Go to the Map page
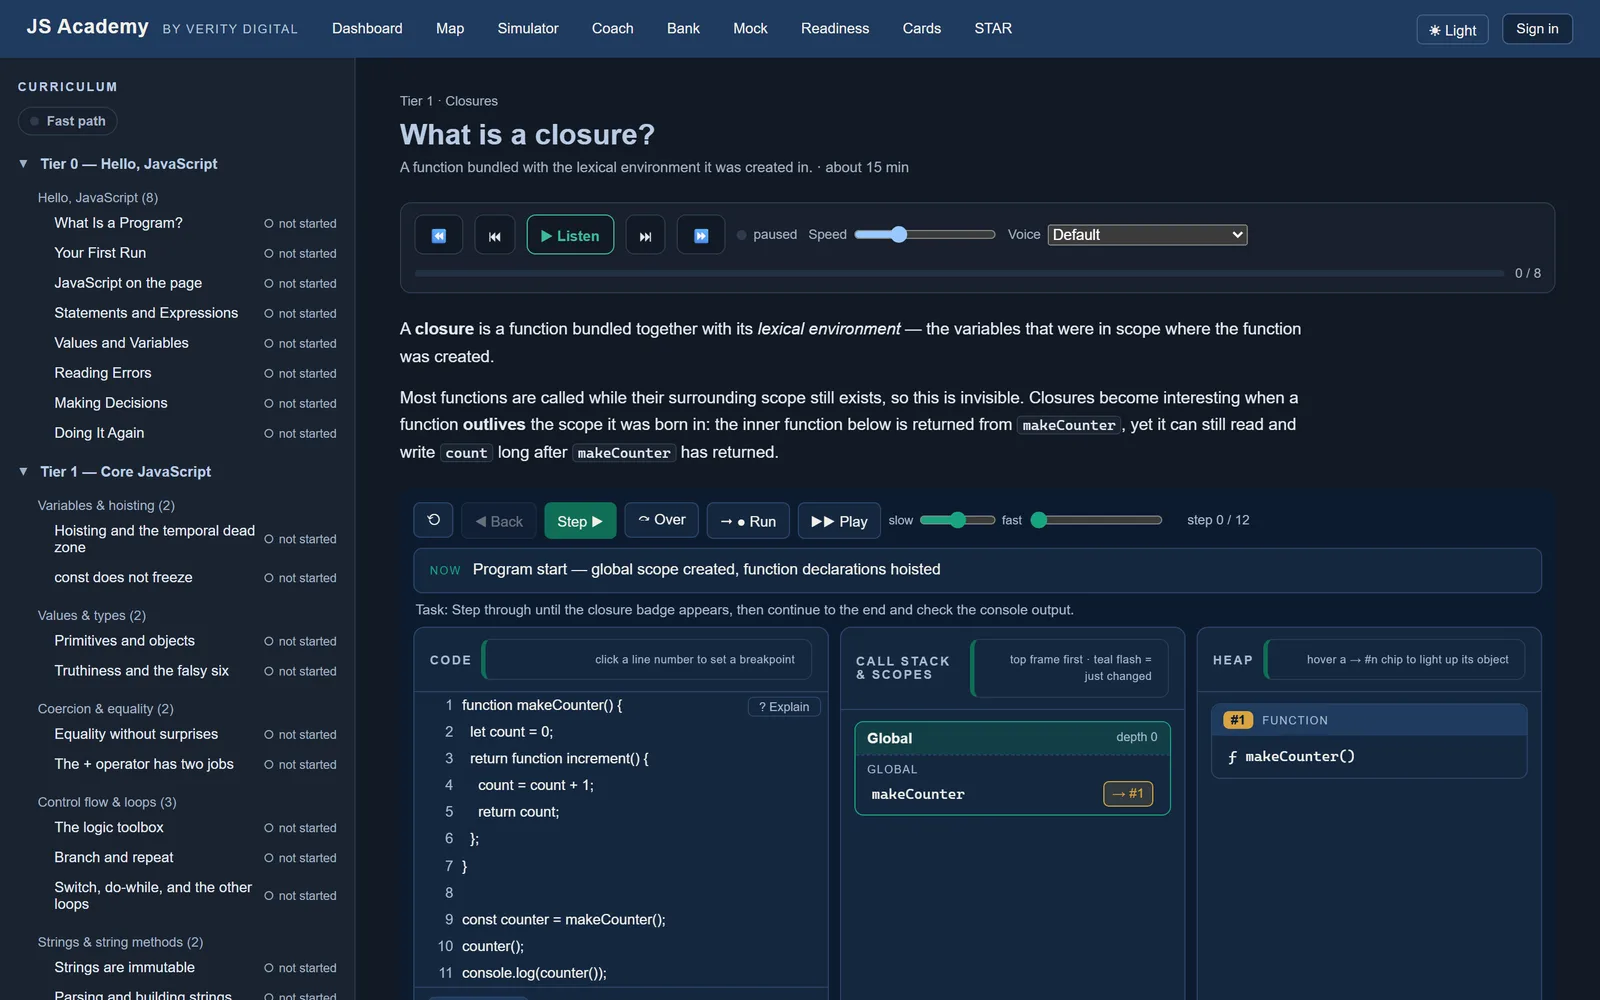Screen dimensions: 1600x1000 450,29
